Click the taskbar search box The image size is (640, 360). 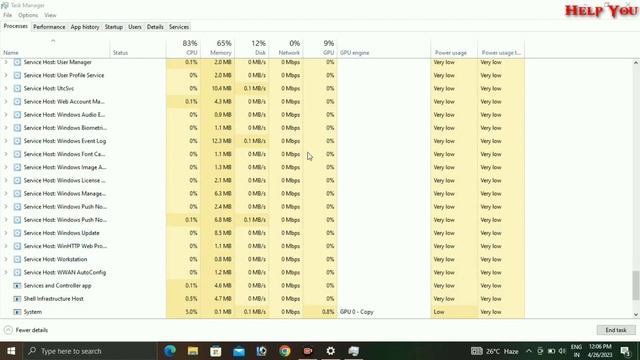pos(90,351)
